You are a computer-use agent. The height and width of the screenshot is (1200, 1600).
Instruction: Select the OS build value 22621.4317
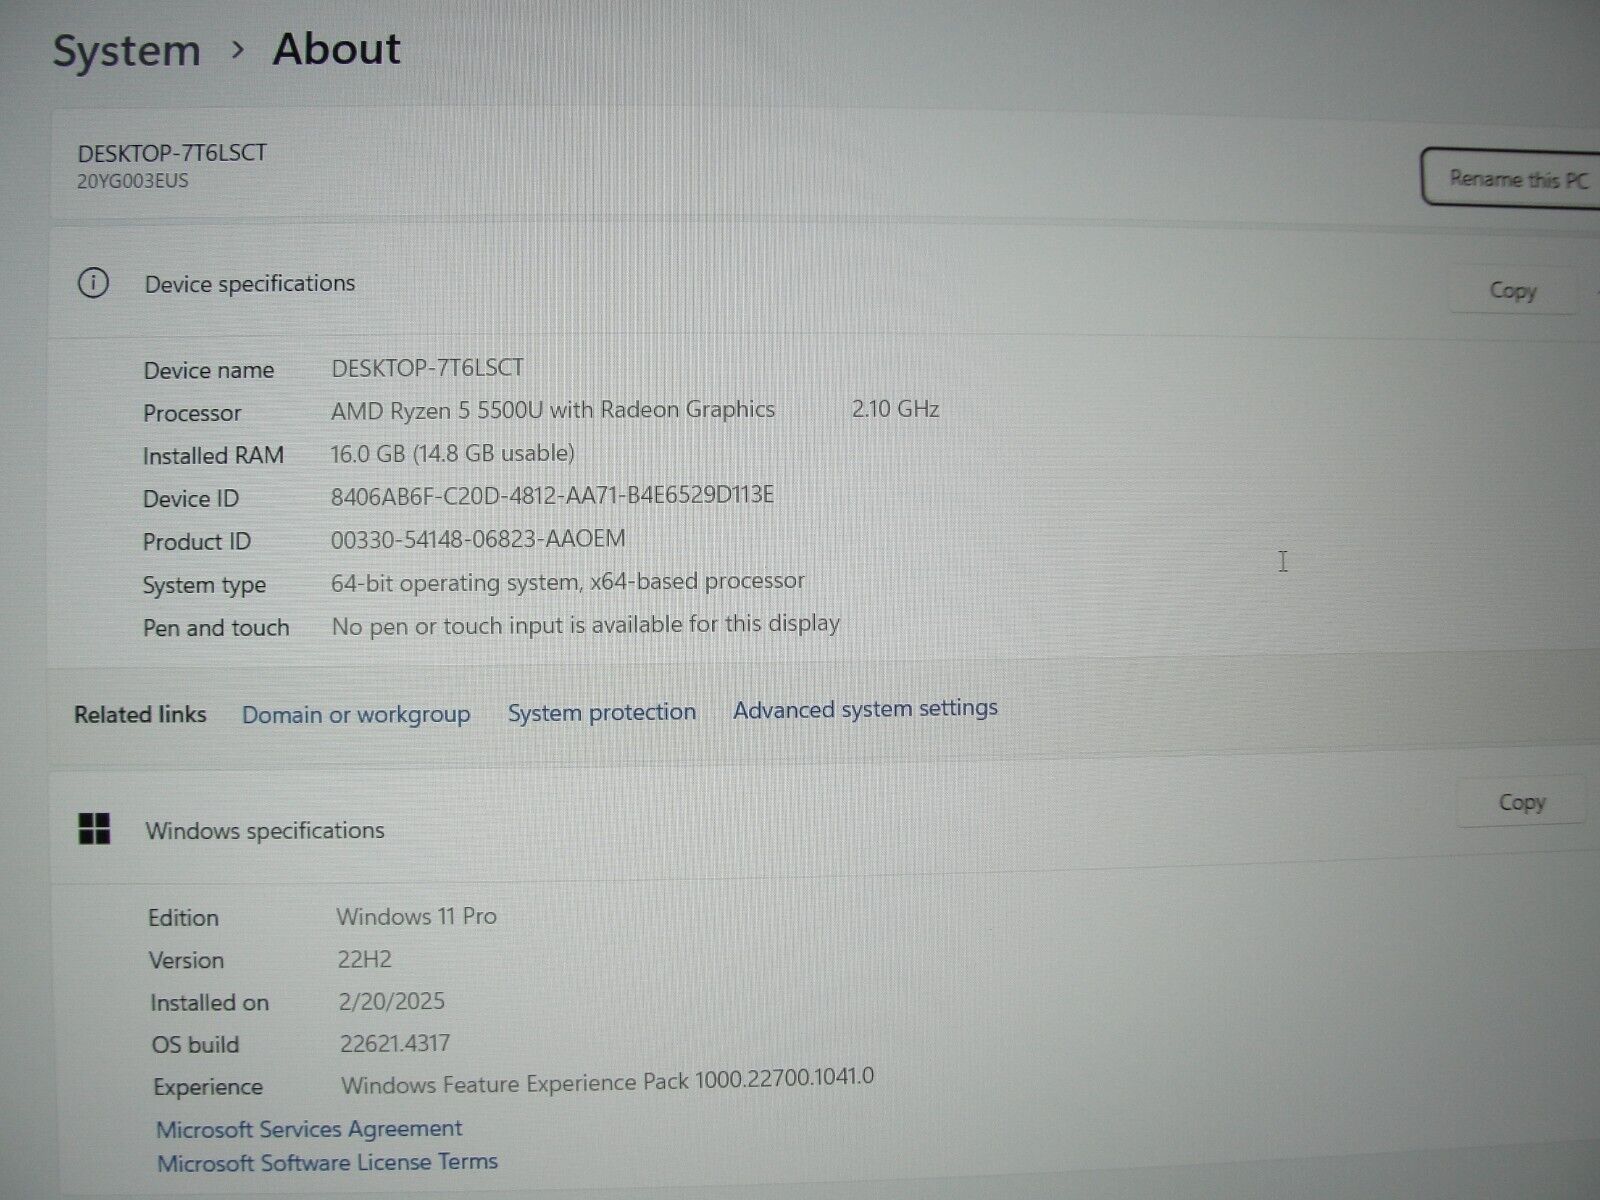coord(395,1044)
